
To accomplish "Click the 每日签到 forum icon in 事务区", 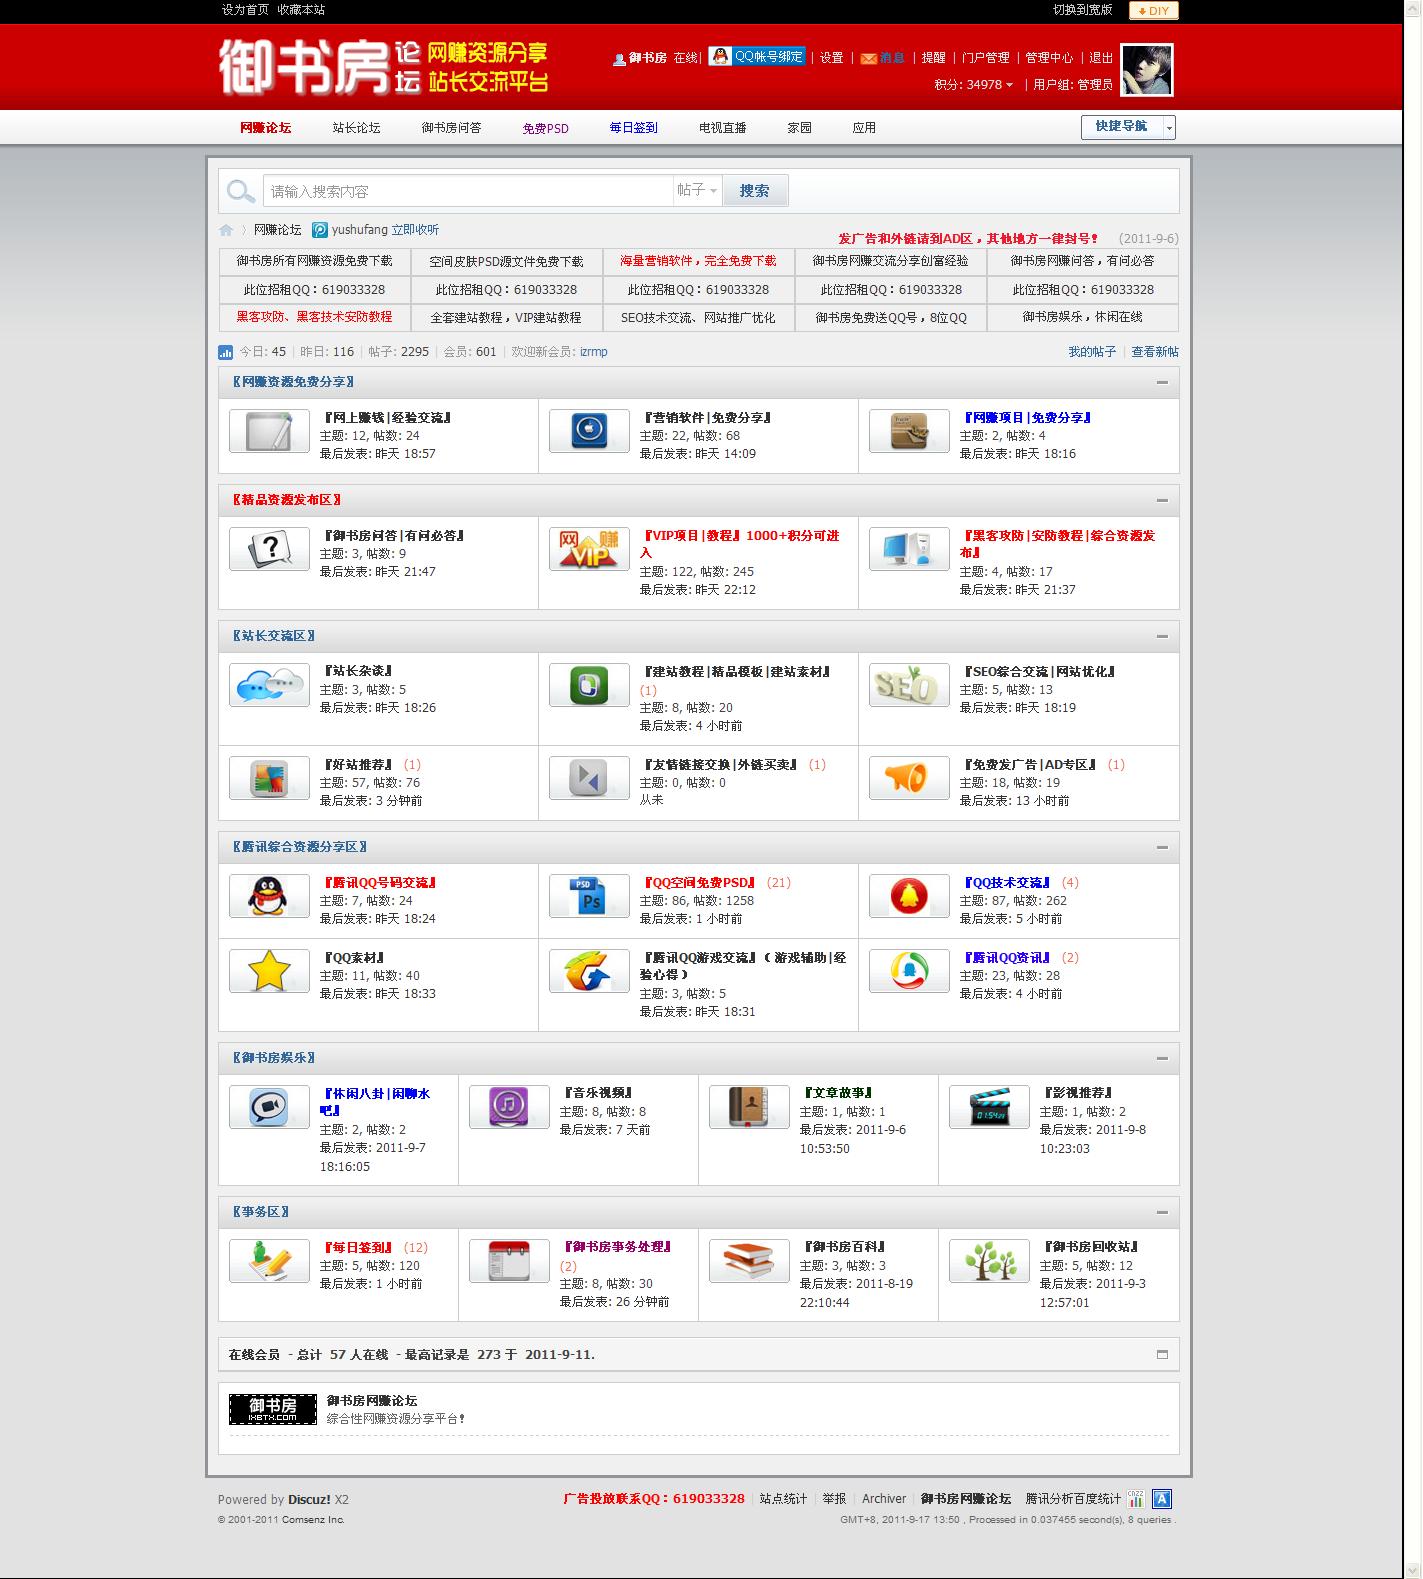I will point(269,1261).
